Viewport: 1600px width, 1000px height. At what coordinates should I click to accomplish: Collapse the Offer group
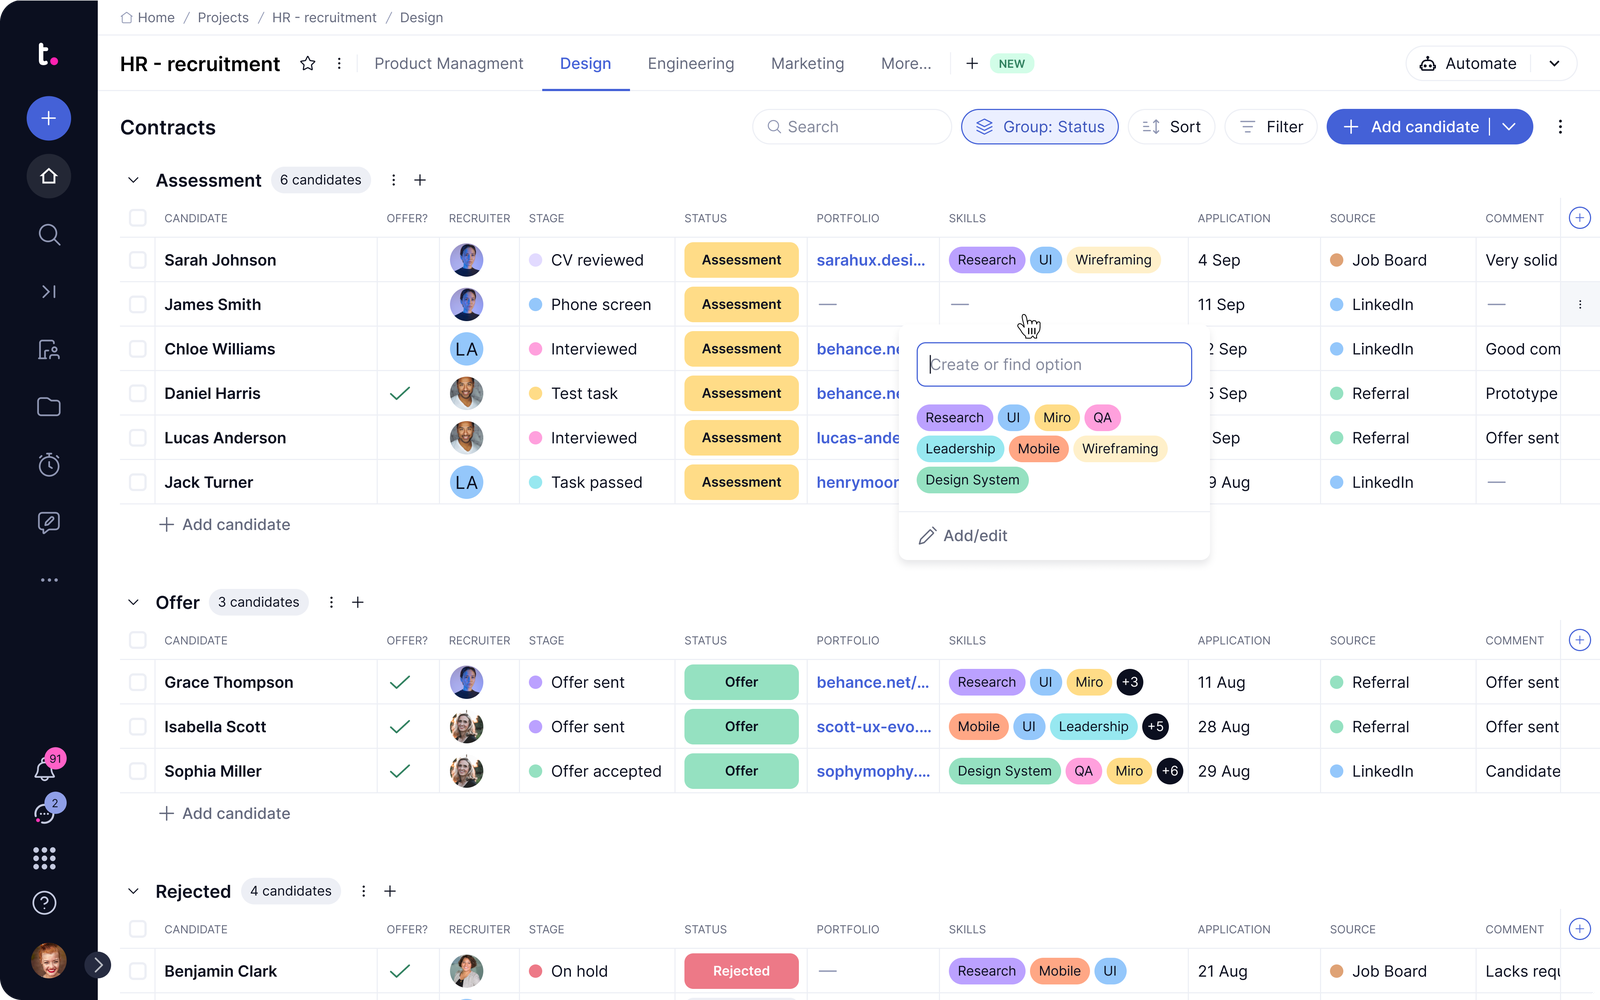point(133,602)
